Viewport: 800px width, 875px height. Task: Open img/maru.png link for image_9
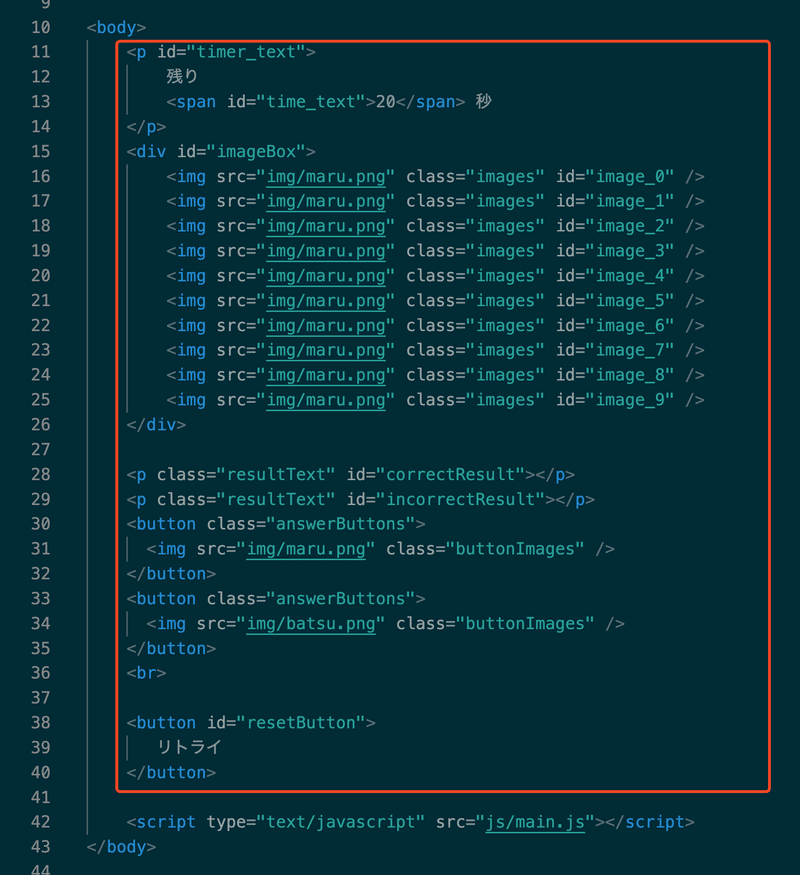326,400
